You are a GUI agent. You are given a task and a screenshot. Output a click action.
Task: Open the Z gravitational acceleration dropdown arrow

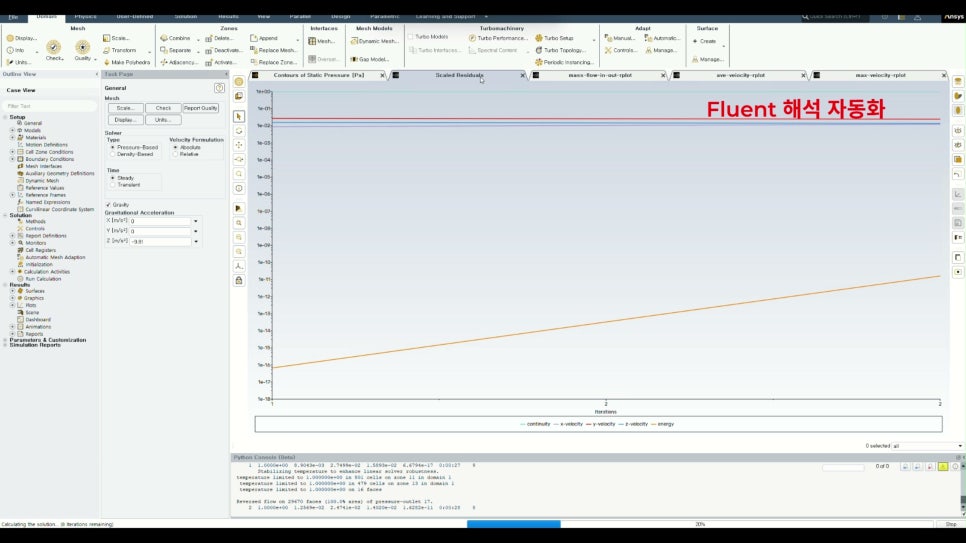point(196,242)
